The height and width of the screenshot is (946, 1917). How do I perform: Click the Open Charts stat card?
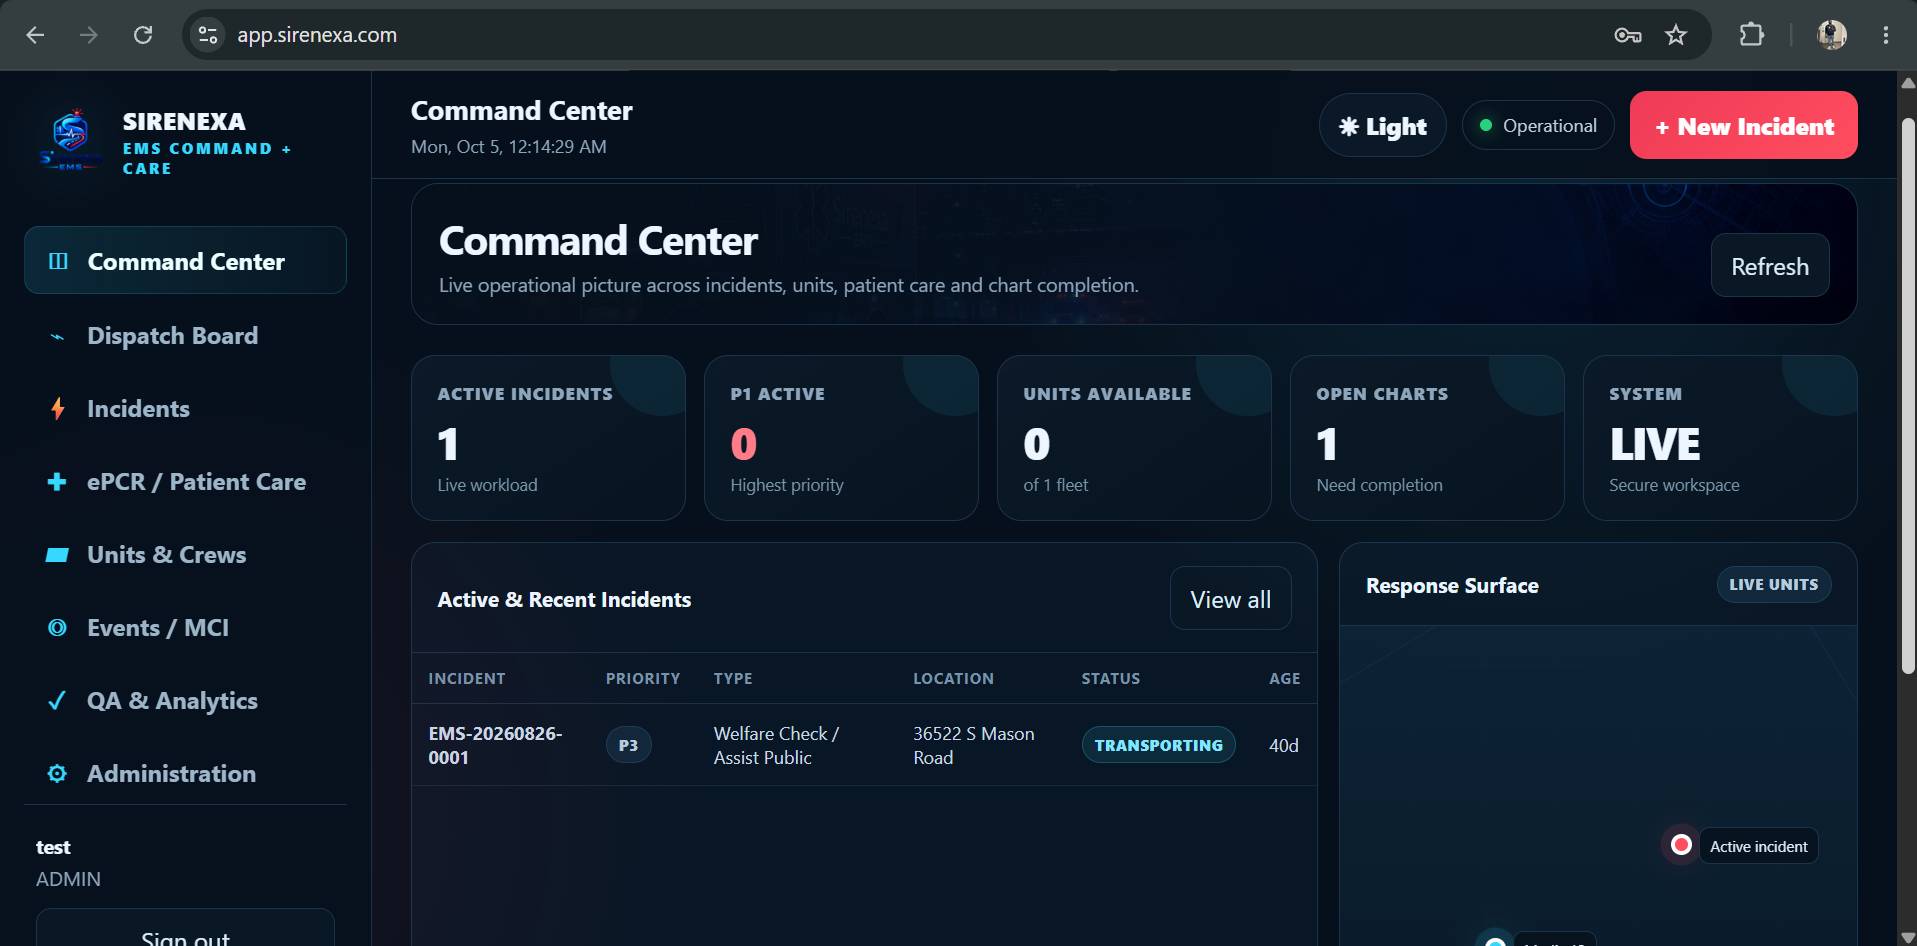[1427, 438]
